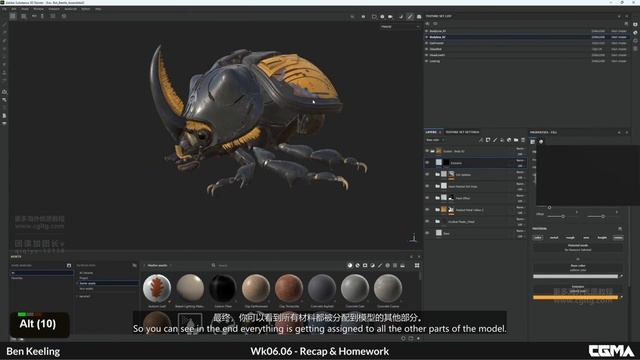640x360 pixels.
Task: Toggle visibility of the Emissive layer
Action: [x=427, y=162]
